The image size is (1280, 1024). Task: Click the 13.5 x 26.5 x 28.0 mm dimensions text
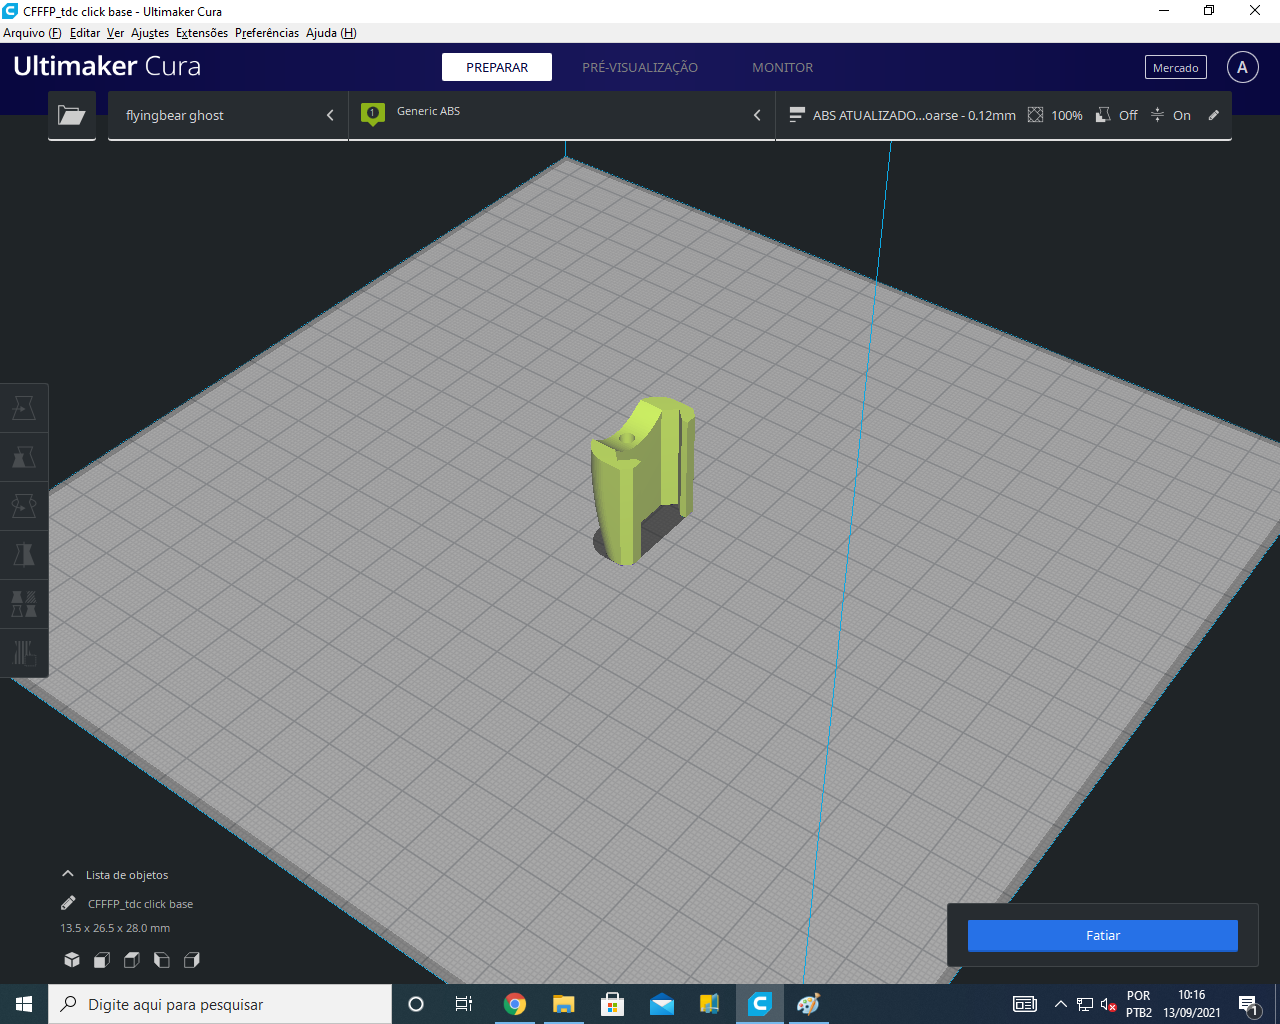click(115, 928)
